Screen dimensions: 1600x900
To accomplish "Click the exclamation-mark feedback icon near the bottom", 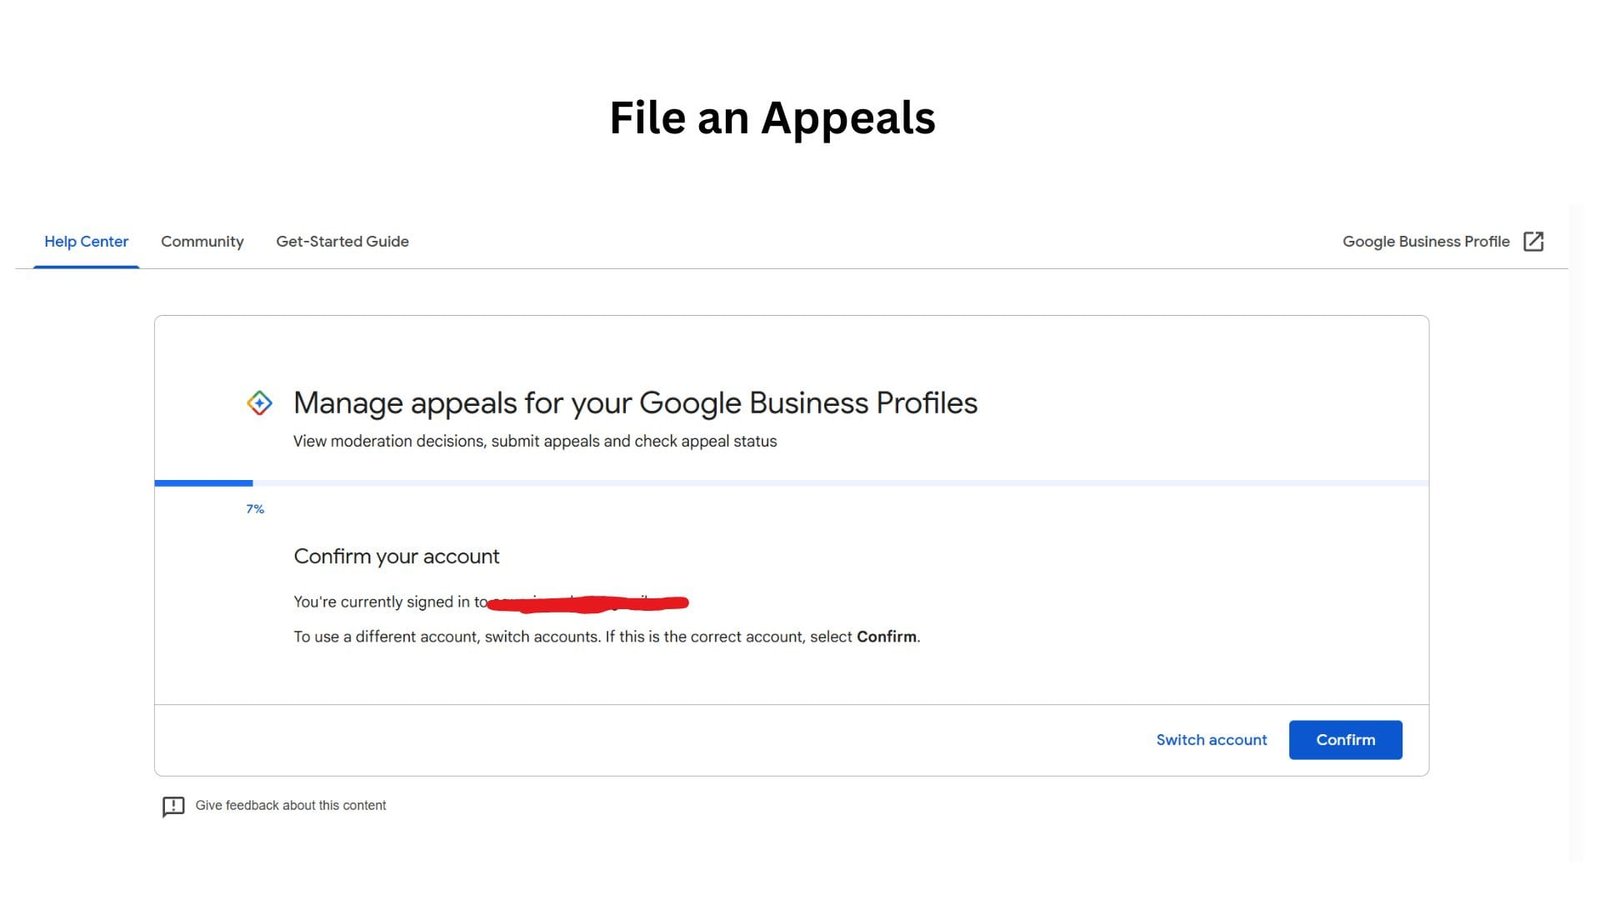I will (x=173, y=806).
